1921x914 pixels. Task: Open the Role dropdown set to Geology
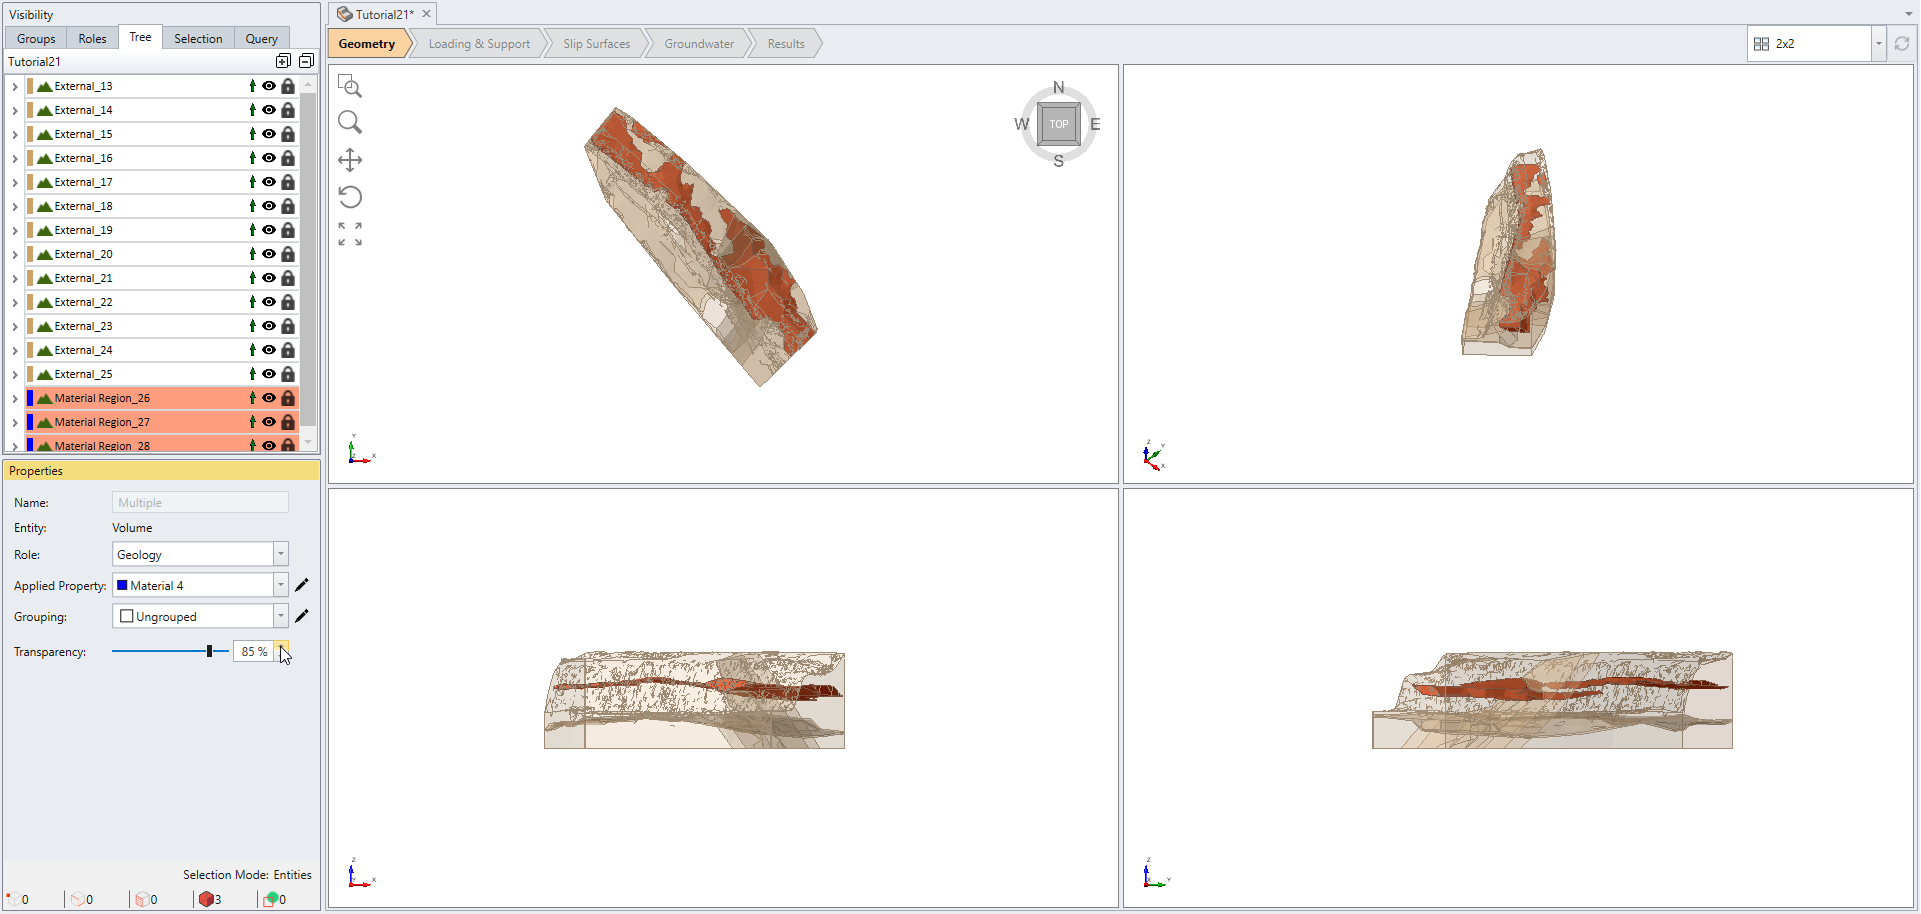281,553
